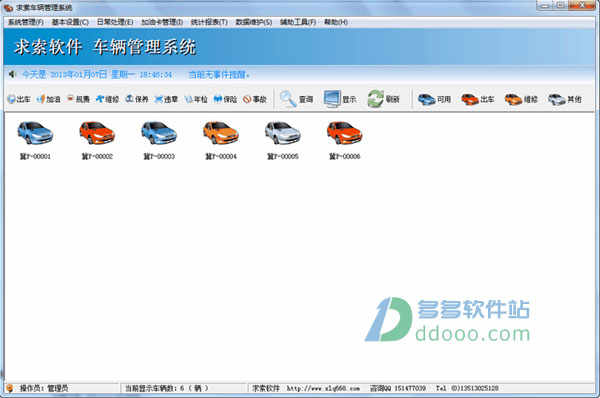Click the 刷新 refresh arrows icon
Screen dimensions: 600x398
383,99
